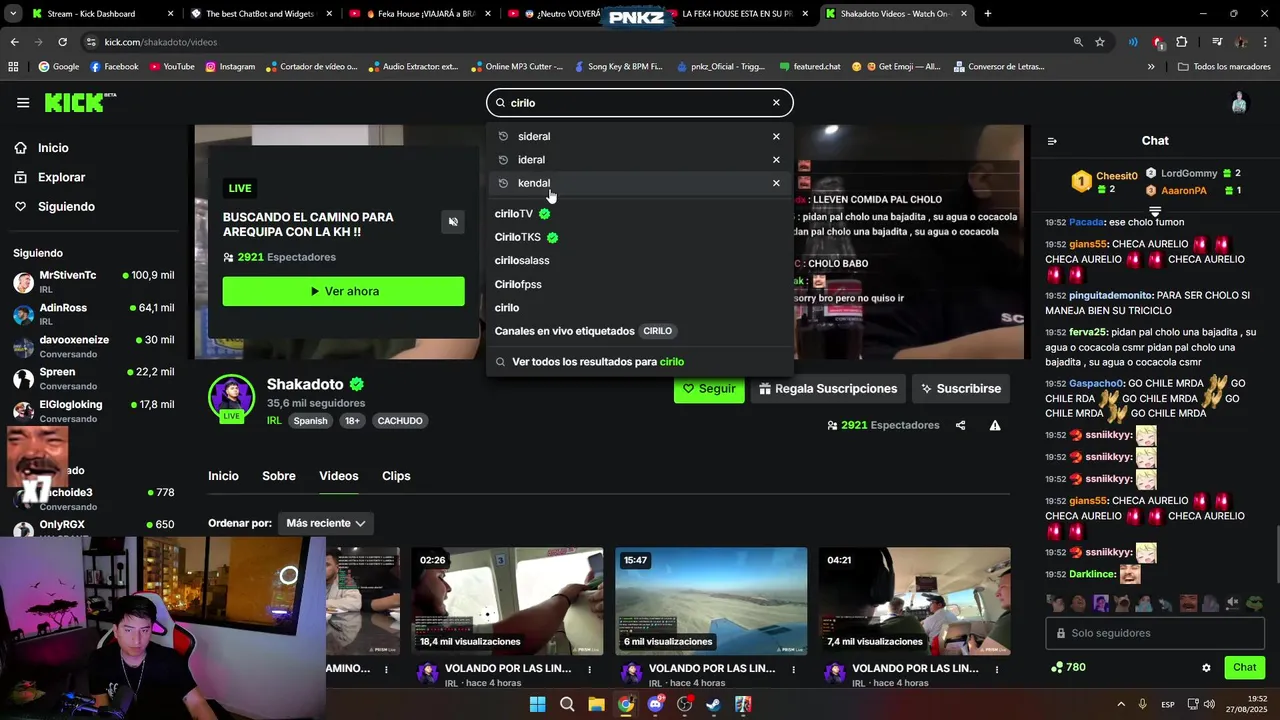Image resolution: width=1280 pixels, height=720 pixels.
Task: Remove 'sideral' from search history
Action: point(776,136)
